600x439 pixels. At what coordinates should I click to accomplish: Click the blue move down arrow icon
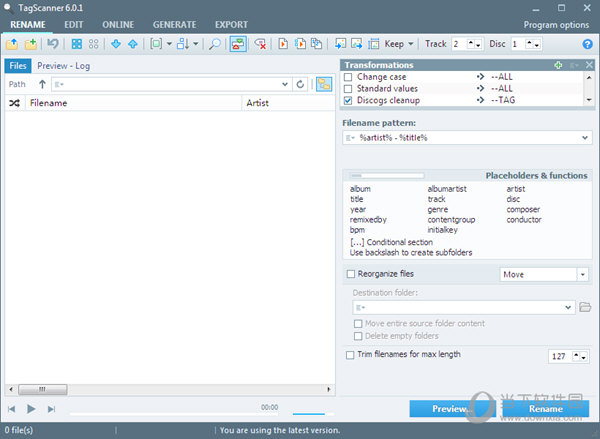[116, 44]
